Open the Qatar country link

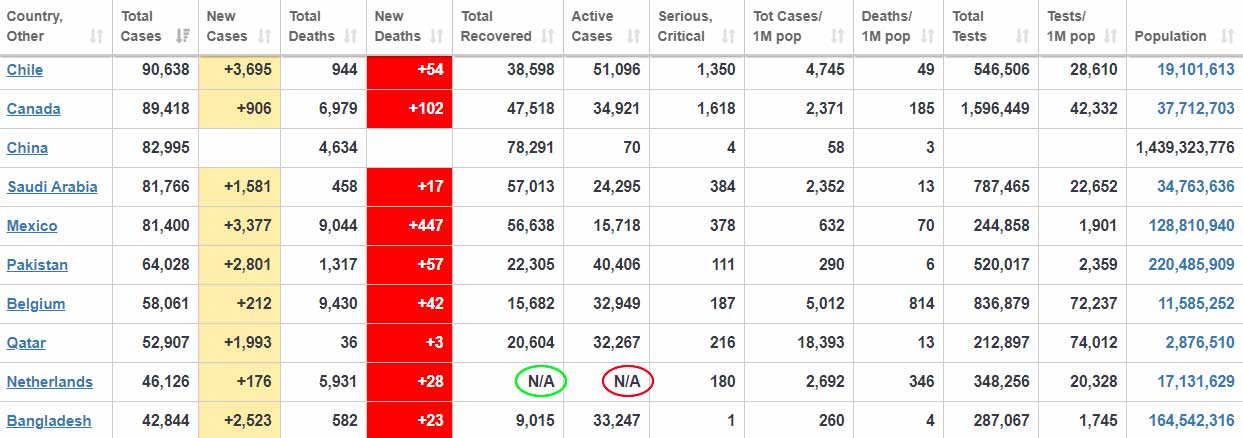click(x=26, y=343)
